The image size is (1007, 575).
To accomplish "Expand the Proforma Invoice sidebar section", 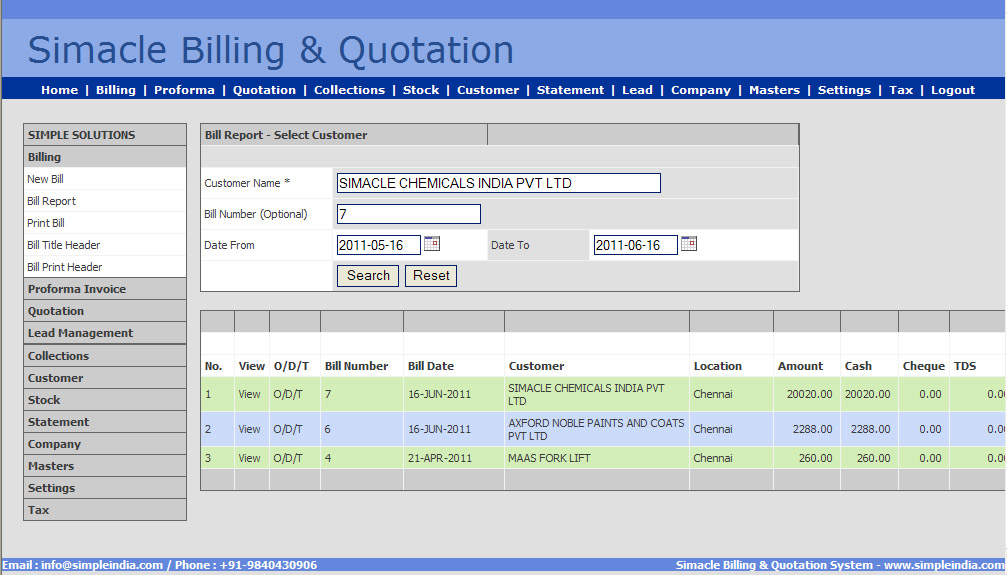I will click(x=77, y=289).
